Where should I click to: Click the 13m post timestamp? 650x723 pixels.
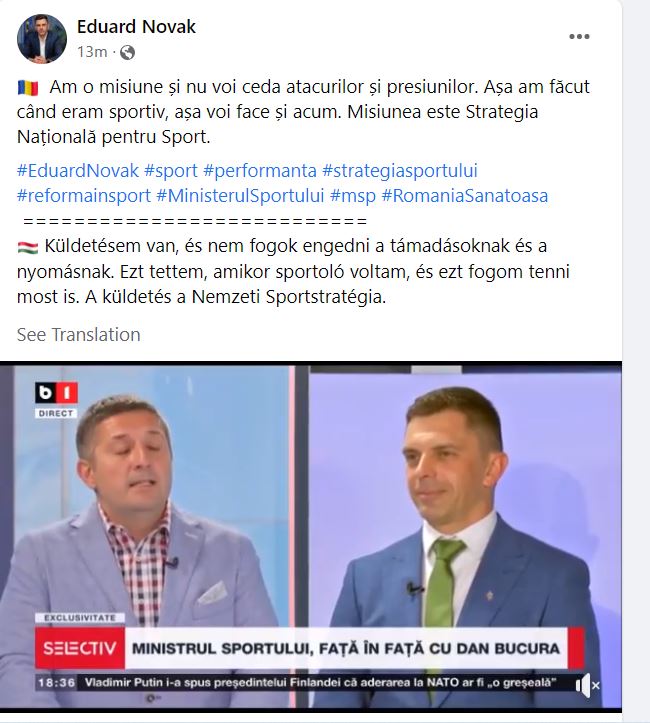pos(92,52)
